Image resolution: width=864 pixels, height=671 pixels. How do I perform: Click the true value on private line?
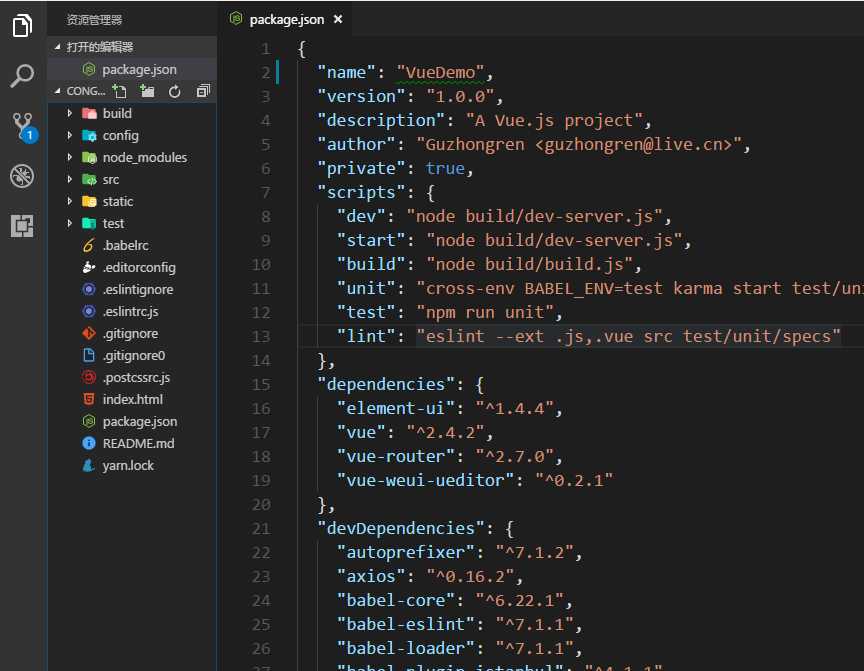(445, 168)
